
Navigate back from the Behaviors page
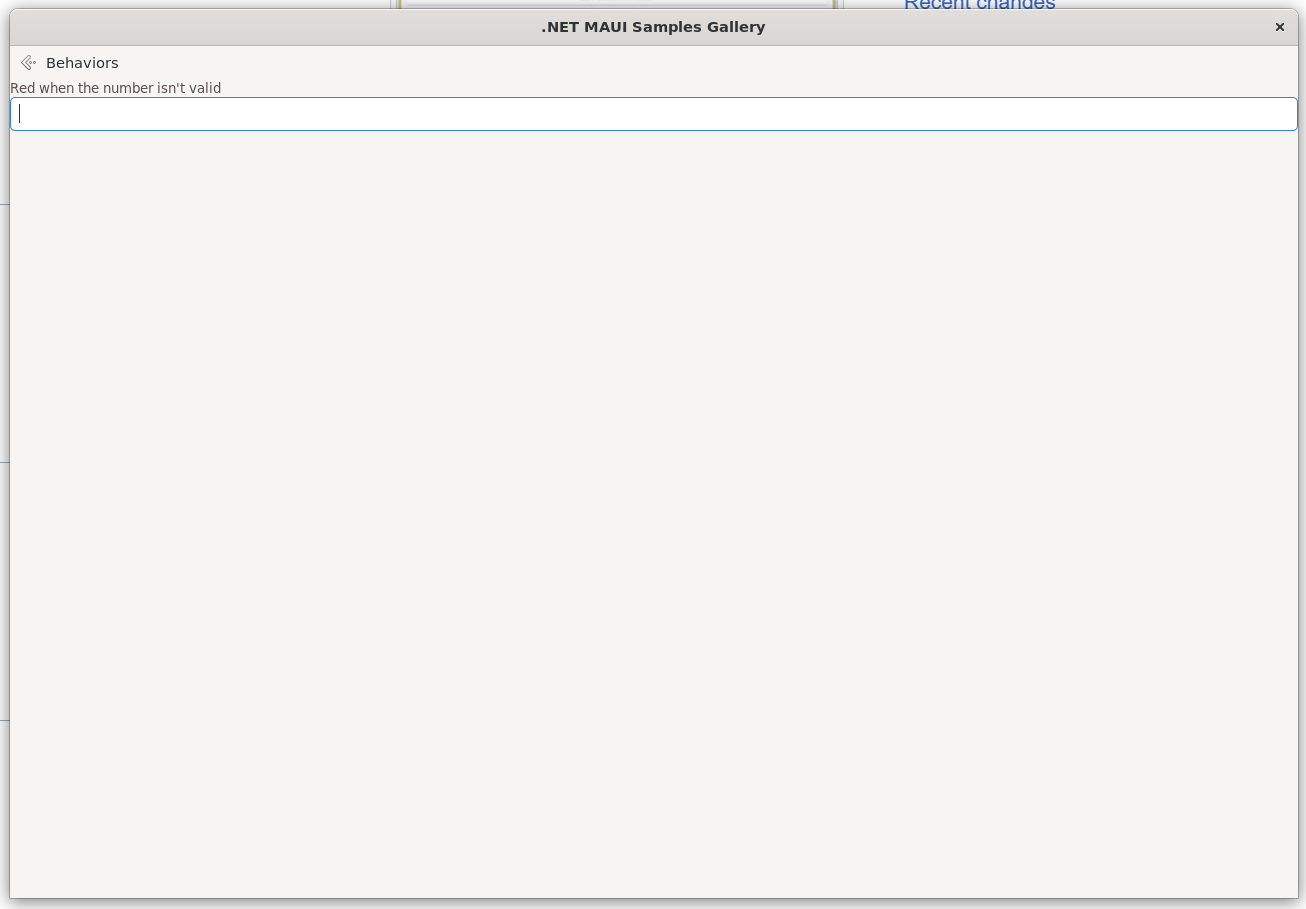(28, 63)
